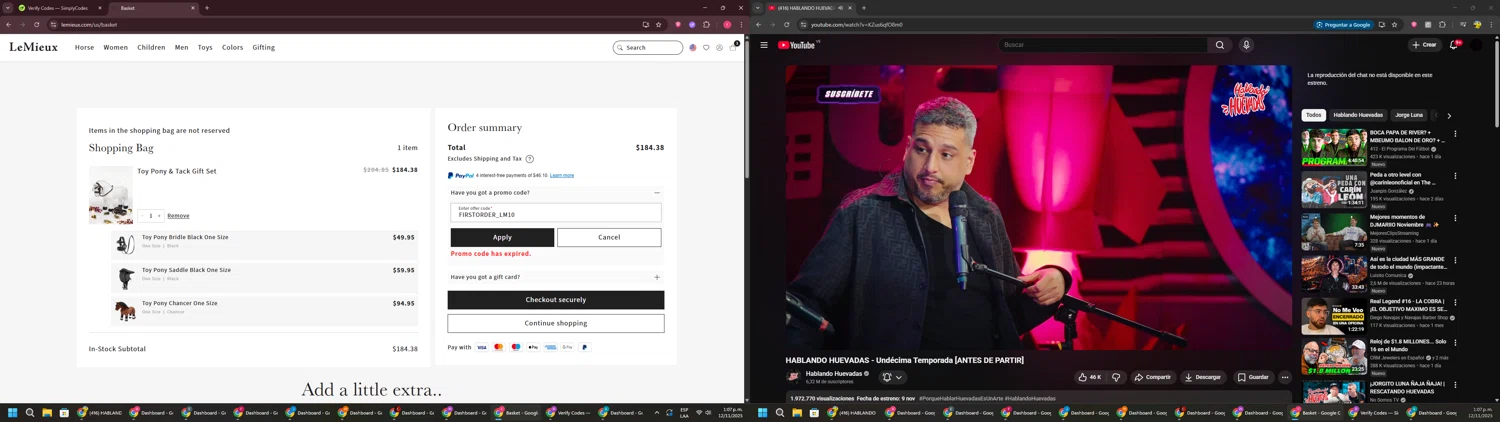Select the Hablando Huevadas filter chip
The height and width of the screenshot is (422, 1500).
(x=1358, y=115)
